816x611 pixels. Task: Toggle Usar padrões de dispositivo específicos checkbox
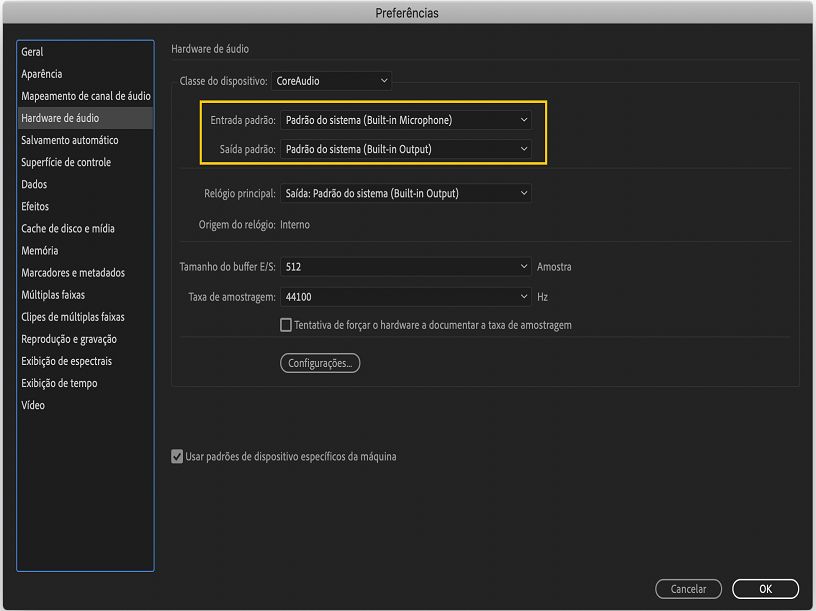pyautogui.click(x=177, y=457)
